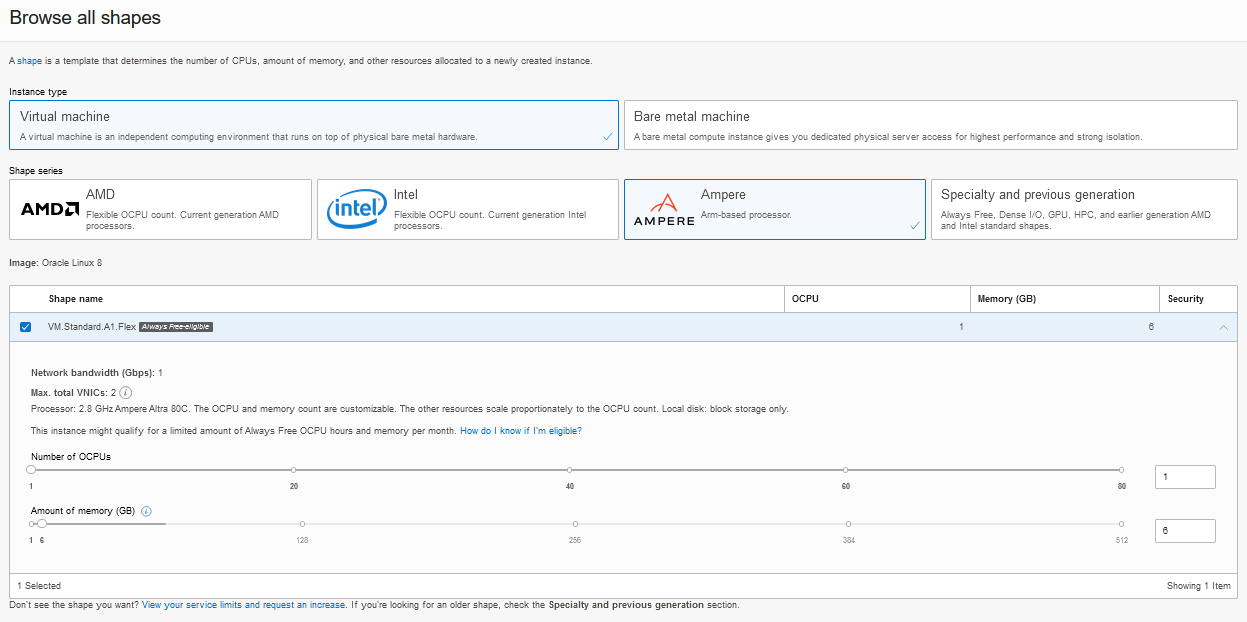Click the OCPU count input field

coord(1185,477)
